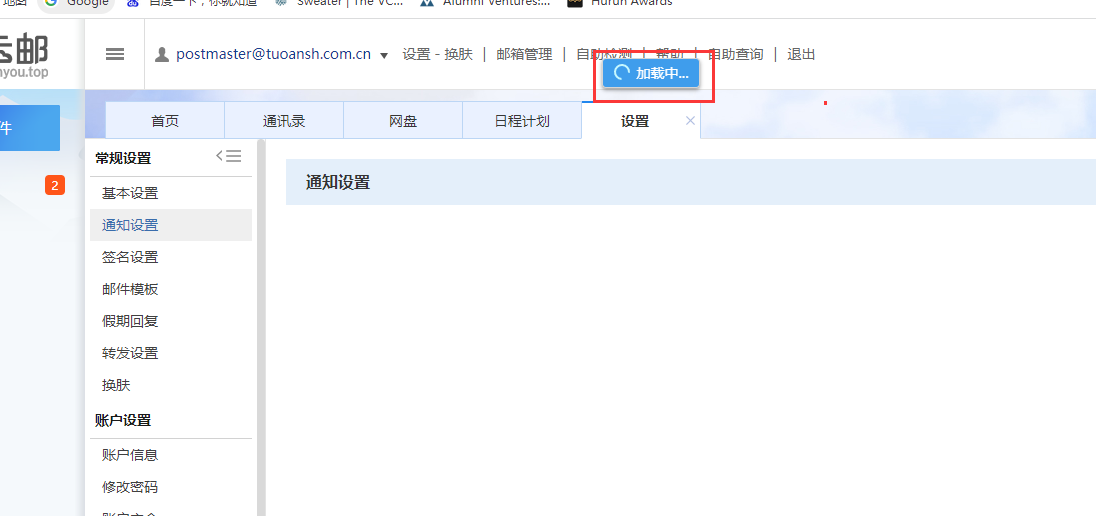
Task: Open 基本设置 in sidebar
Action: click(130, 193)
